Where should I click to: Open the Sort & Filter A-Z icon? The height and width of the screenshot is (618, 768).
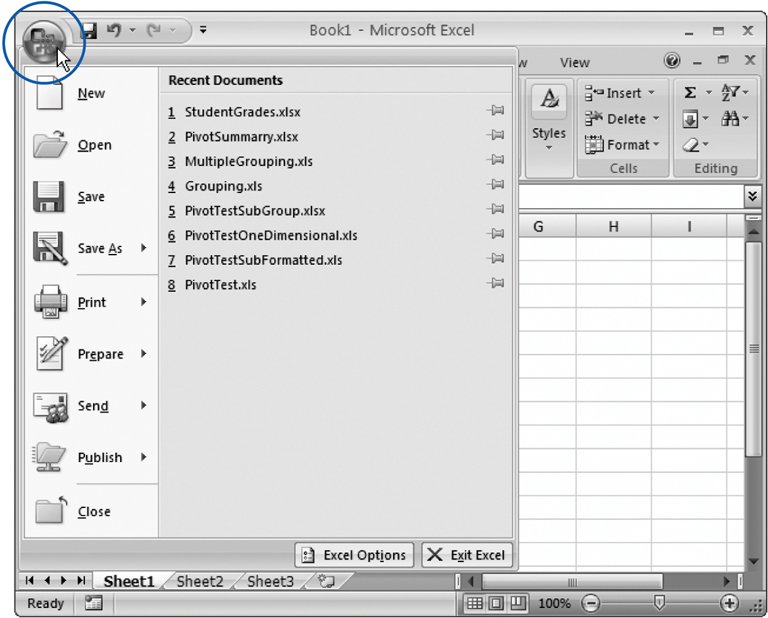733,93
